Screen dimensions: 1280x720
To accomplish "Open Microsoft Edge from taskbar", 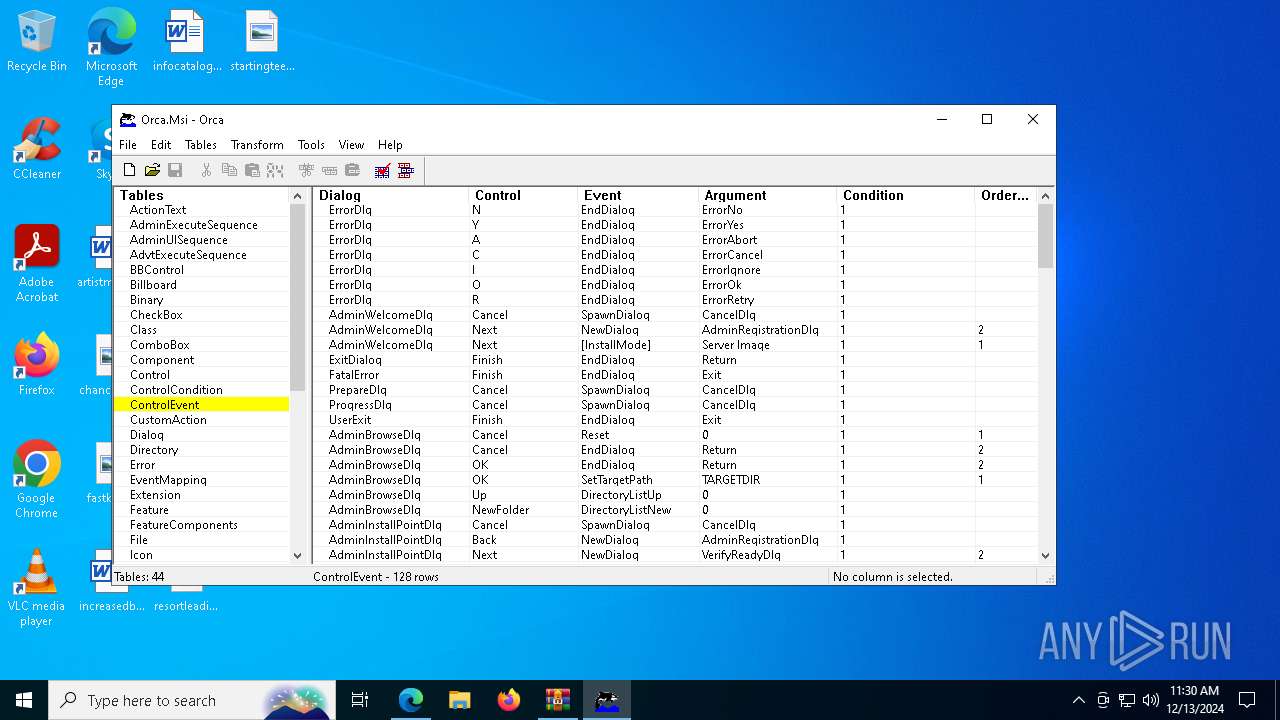I will 411,700.
